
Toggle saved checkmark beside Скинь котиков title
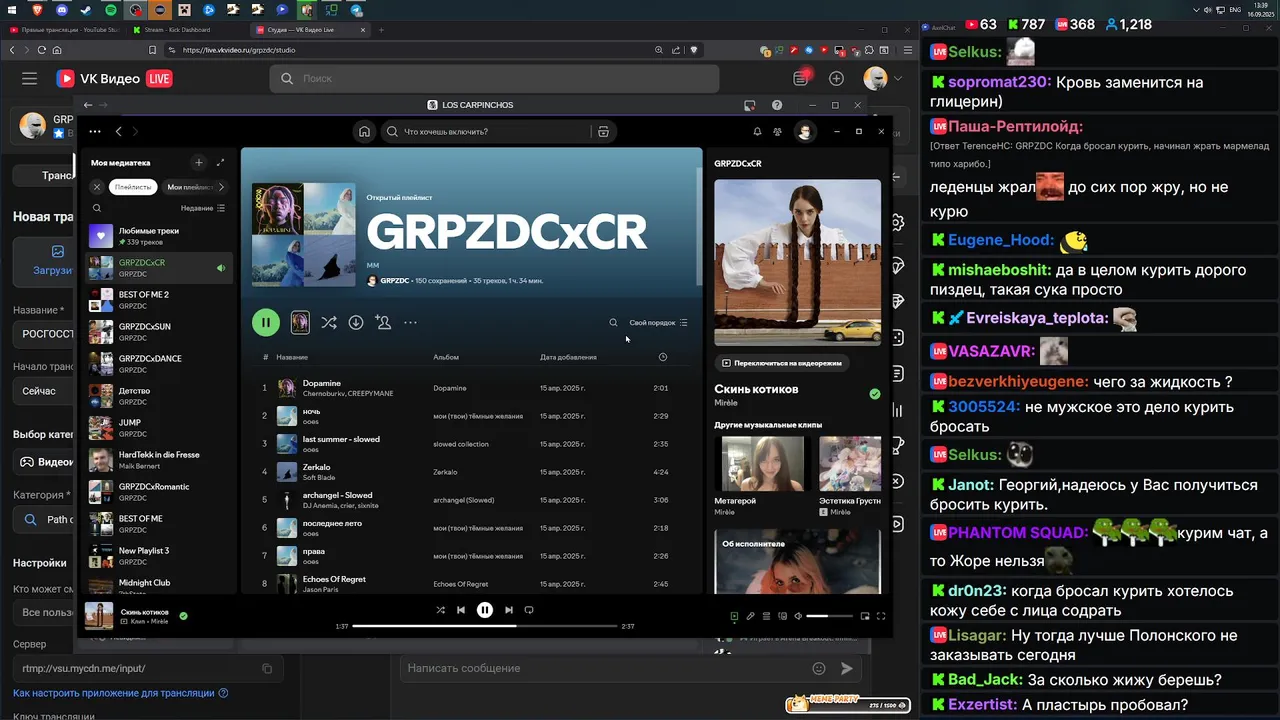[875, 394]
